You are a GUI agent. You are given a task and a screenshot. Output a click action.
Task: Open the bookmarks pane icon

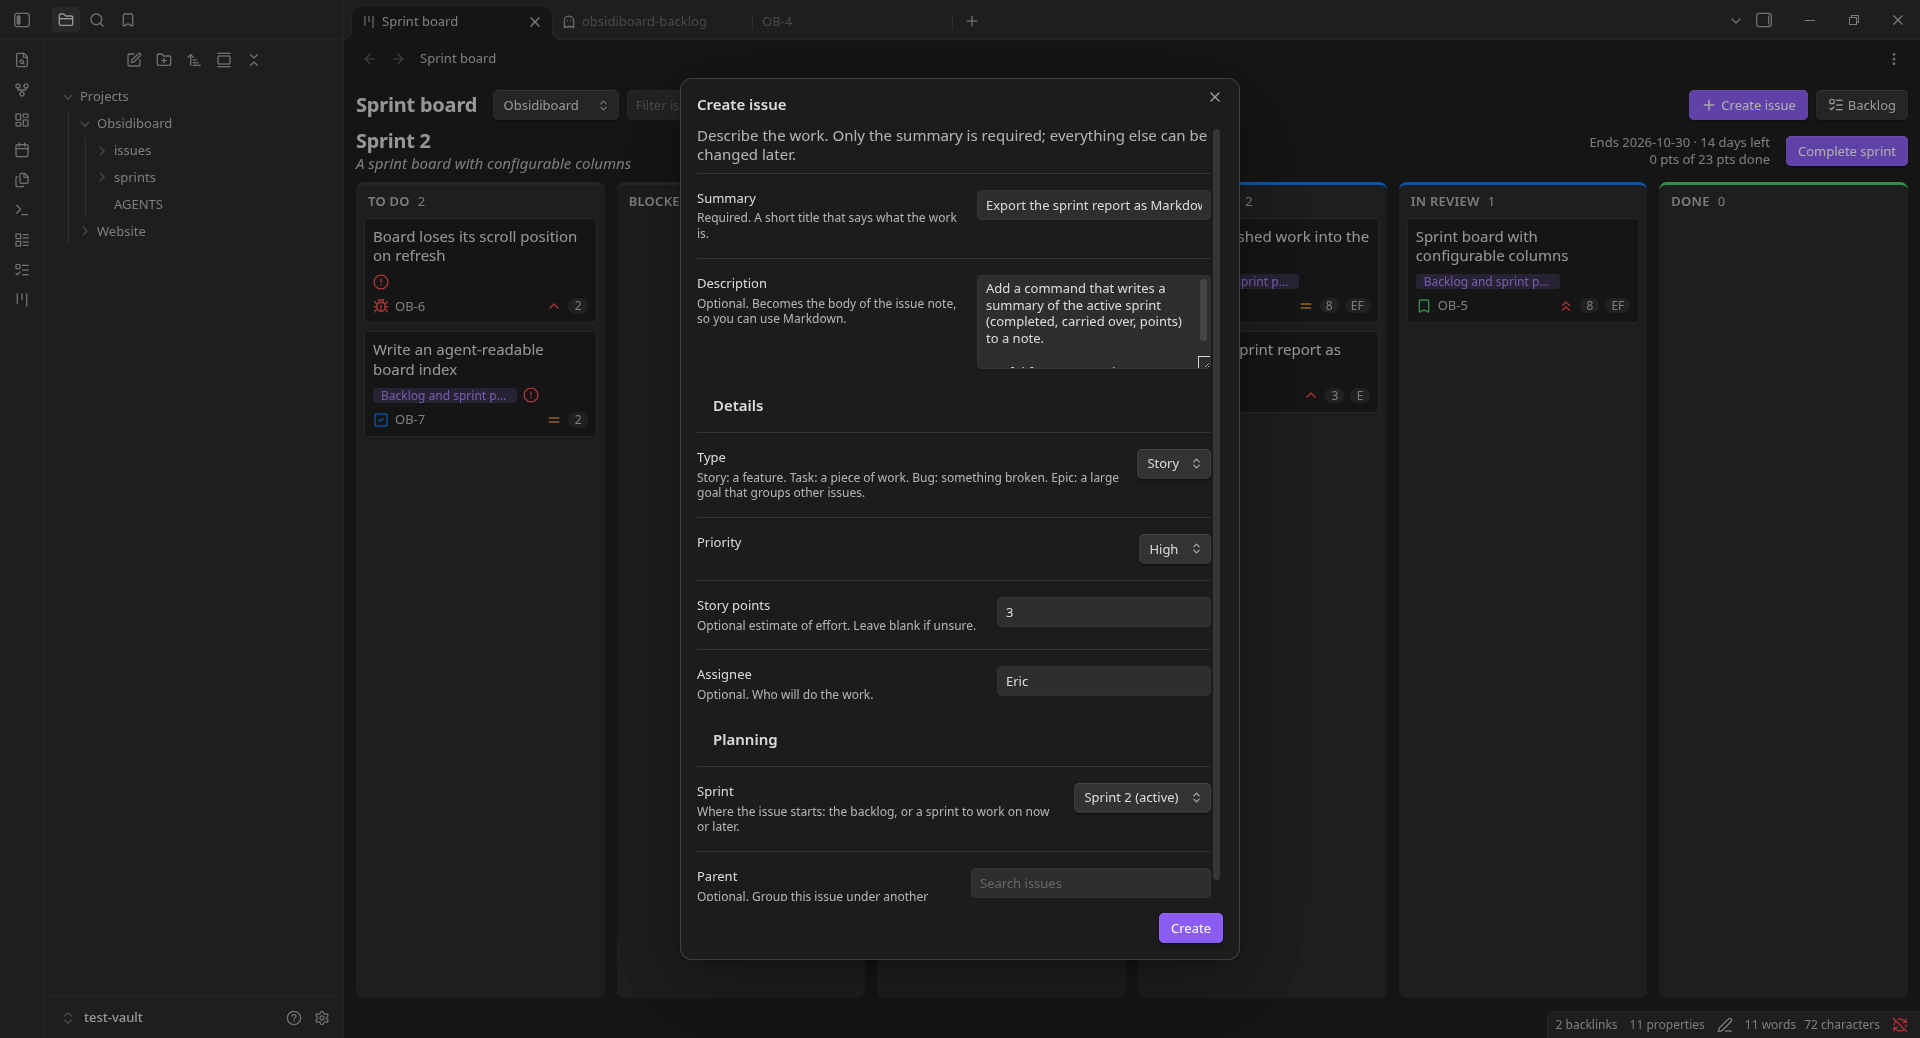point(128,20)
